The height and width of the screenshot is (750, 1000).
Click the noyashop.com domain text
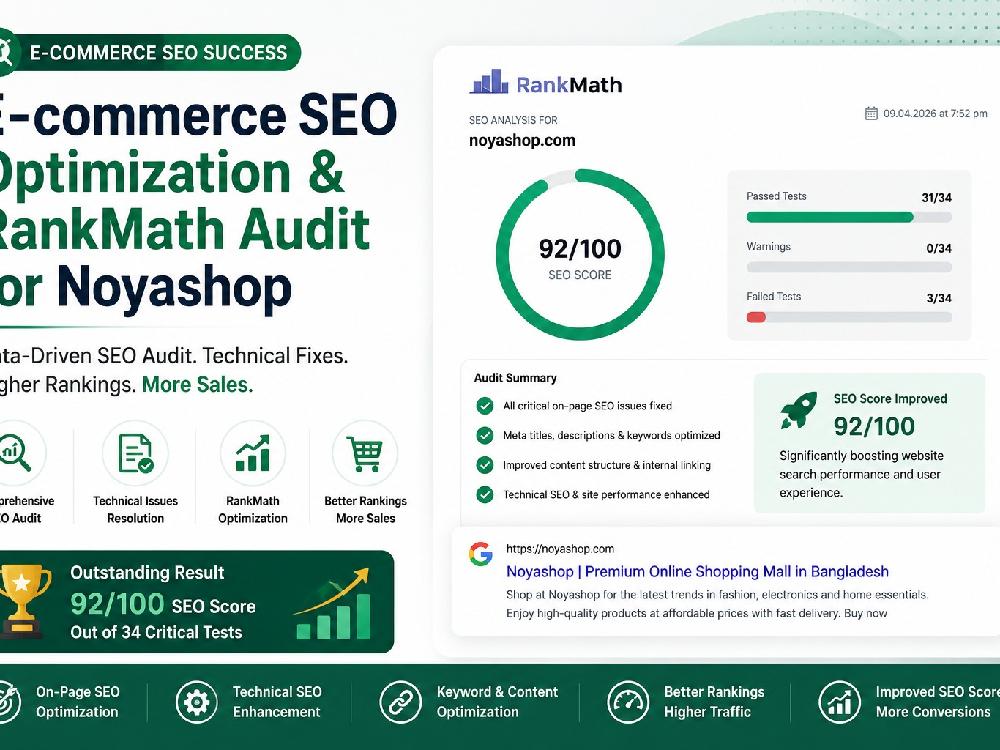click(x=522, y=140)
